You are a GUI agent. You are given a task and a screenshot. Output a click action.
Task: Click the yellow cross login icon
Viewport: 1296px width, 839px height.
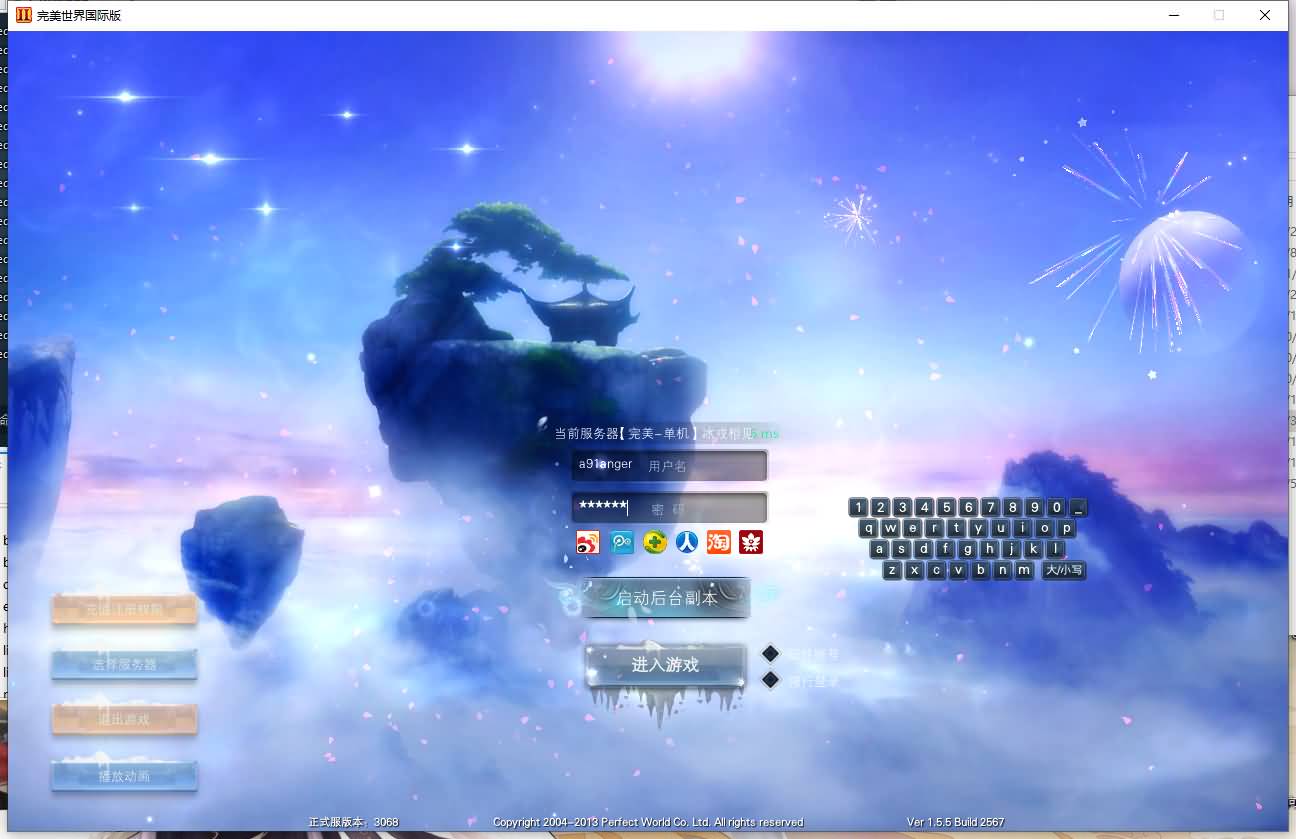point(653,542)
